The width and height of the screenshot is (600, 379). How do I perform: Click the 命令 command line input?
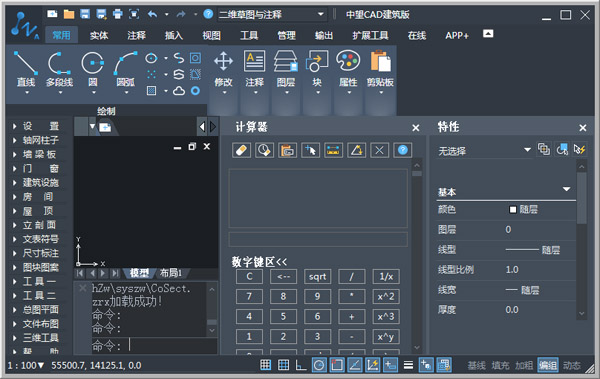[x=154, y=346]
